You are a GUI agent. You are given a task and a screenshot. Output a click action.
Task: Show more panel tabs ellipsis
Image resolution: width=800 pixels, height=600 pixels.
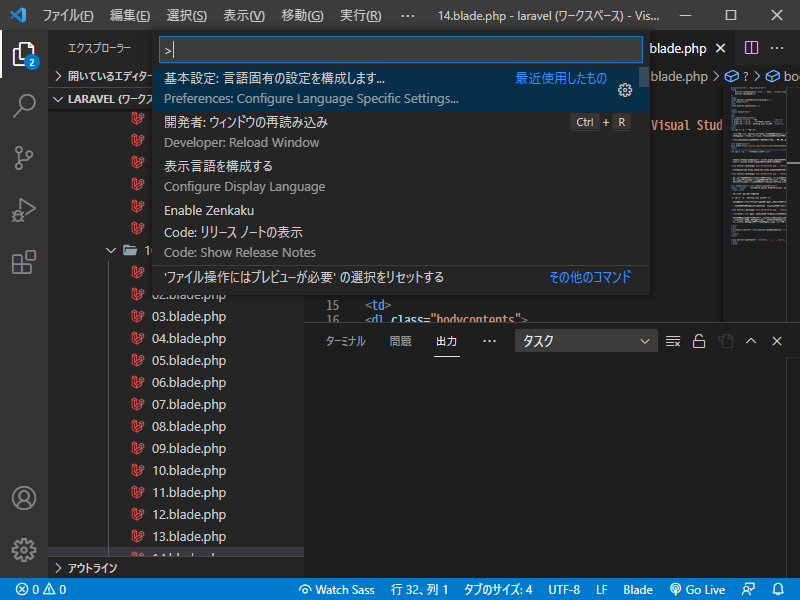[x=489, y=341]
